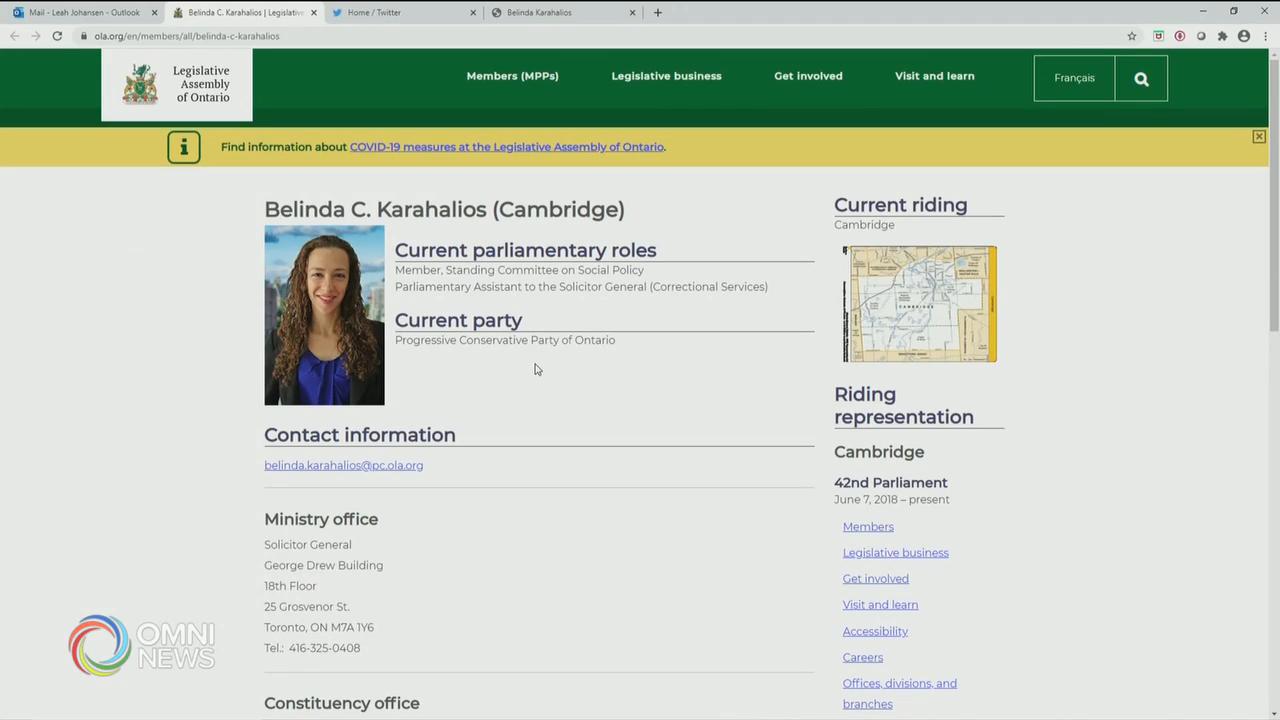Open the Legislative business menu
This screenshot has height=720, width=1280.
pyautogui.click(x=666, y=76)
